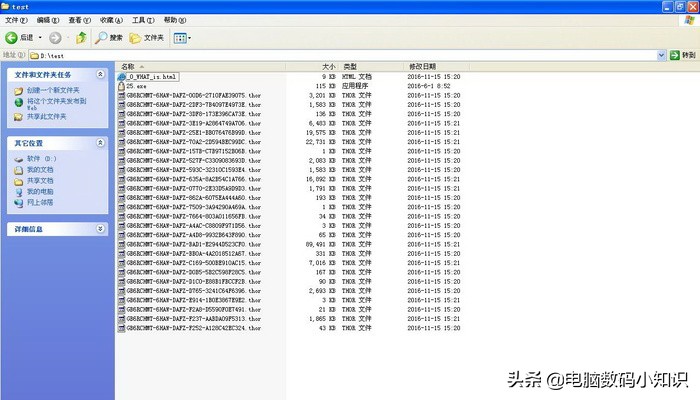Open 网上邻居 from other places
This screenshot has height=400, width=700.
click(x=40, y=203)
